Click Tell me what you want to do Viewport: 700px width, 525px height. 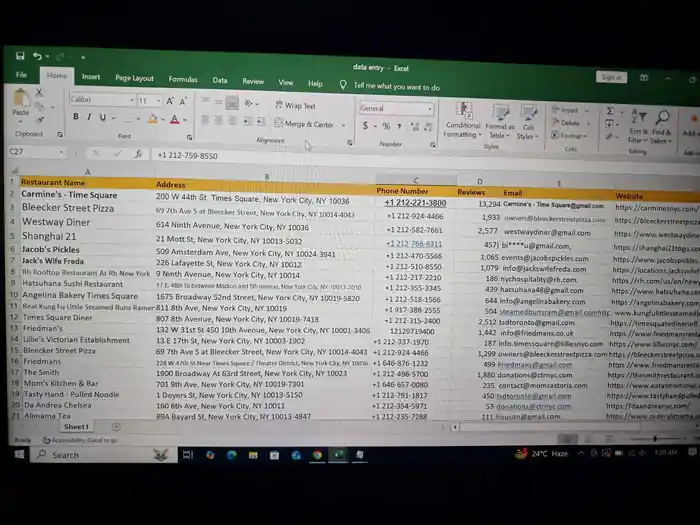click(x=396, y=87)
